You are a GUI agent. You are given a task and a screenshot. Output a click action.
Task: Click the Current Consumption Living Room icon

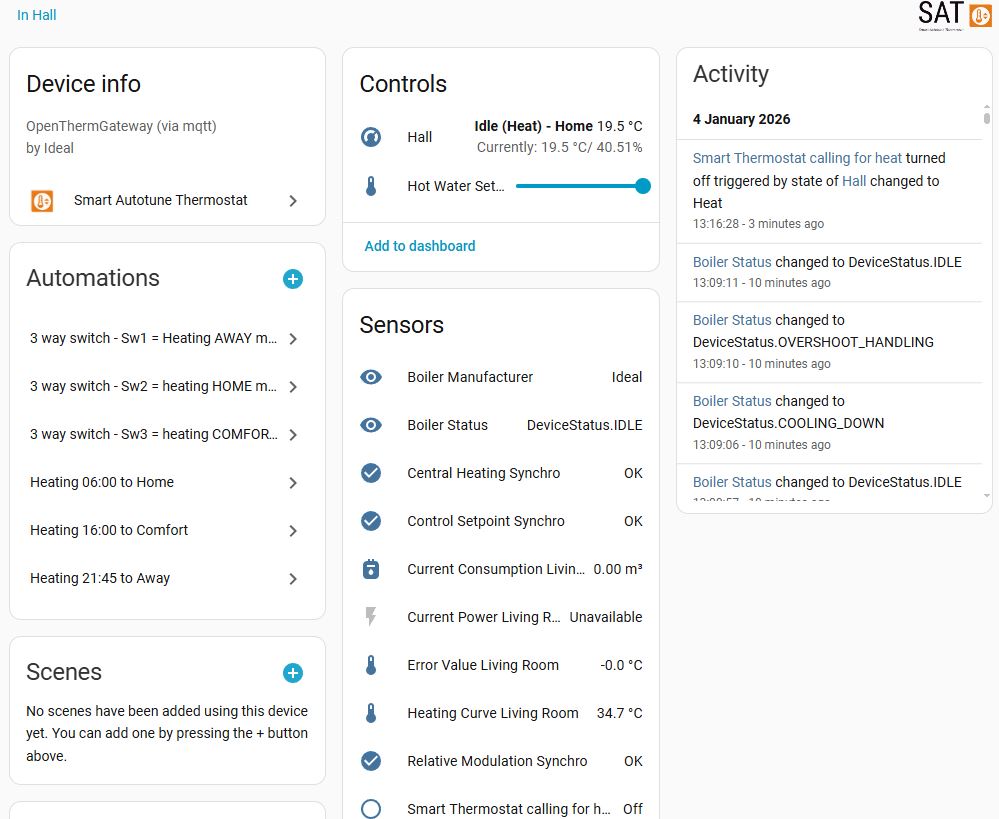[371, 569]
